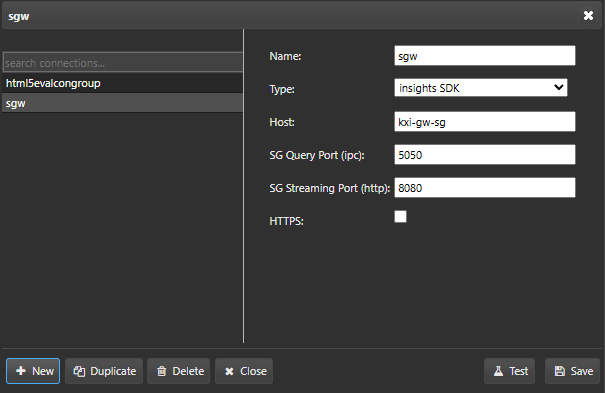Select html5evalcongroup connection
The width and height of the screenshot is (605, 393).
(x=123, y=83)
